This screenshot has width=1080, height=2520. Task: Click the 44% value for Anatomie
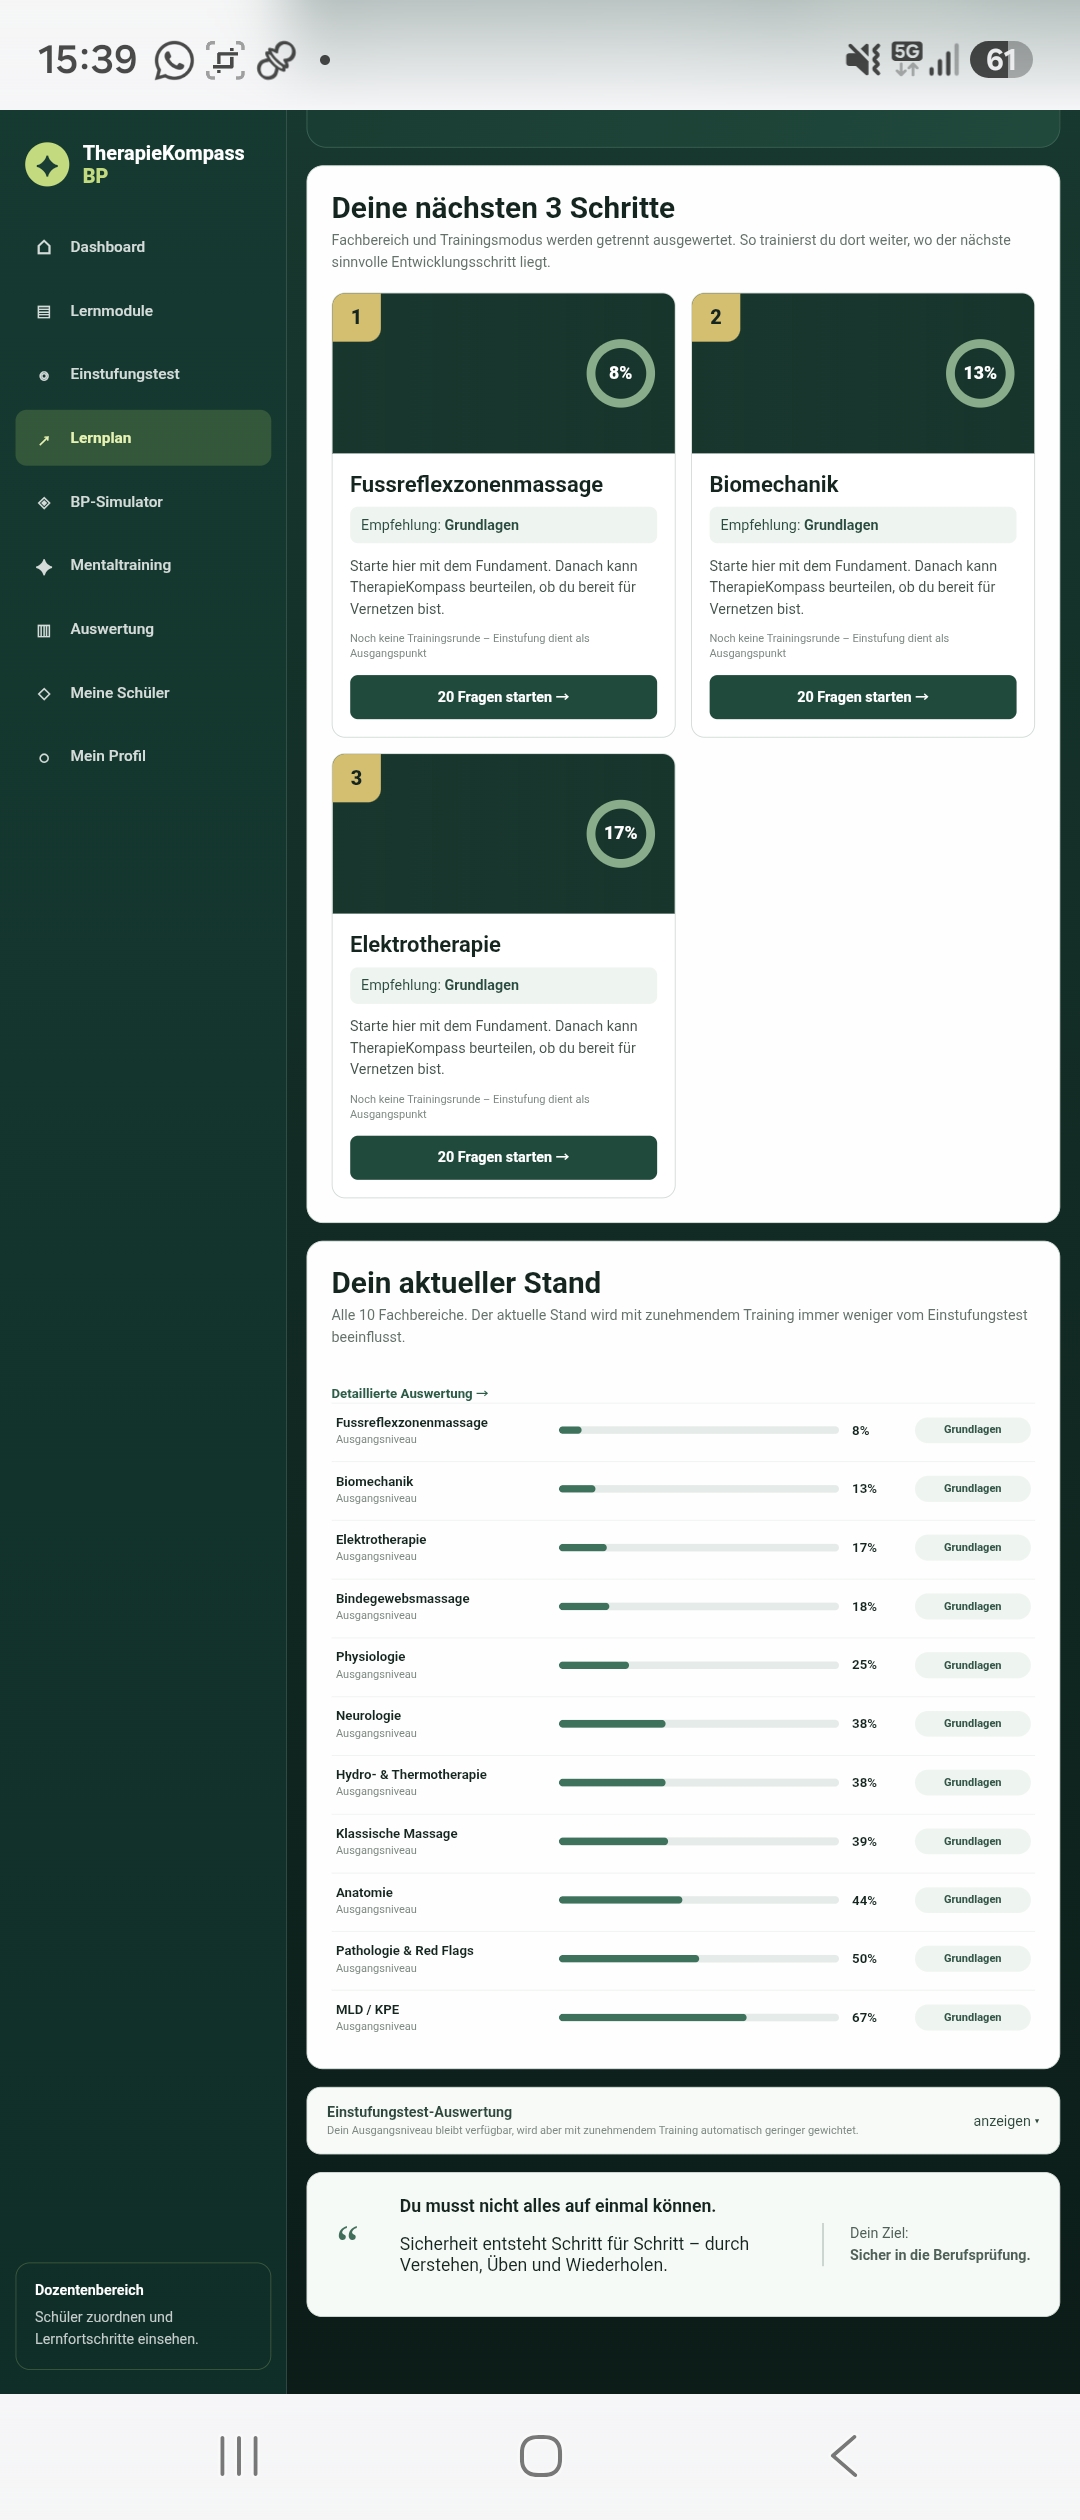point(864,1900)
